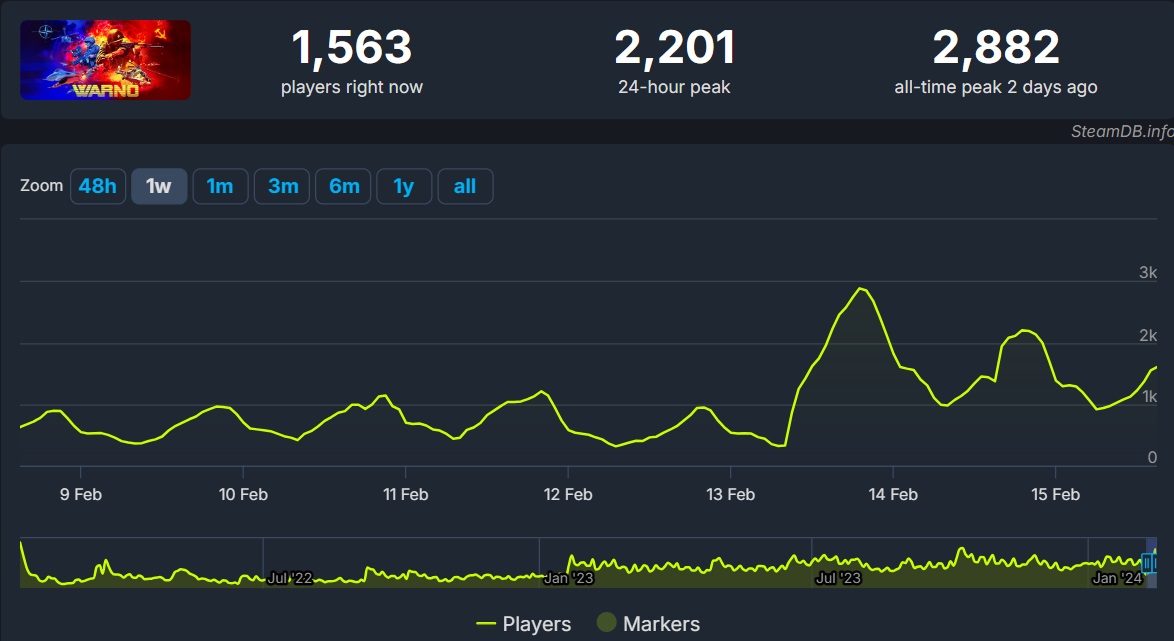Click the WARNO game banner image
1174x641 pixels.
click(105, 59)
